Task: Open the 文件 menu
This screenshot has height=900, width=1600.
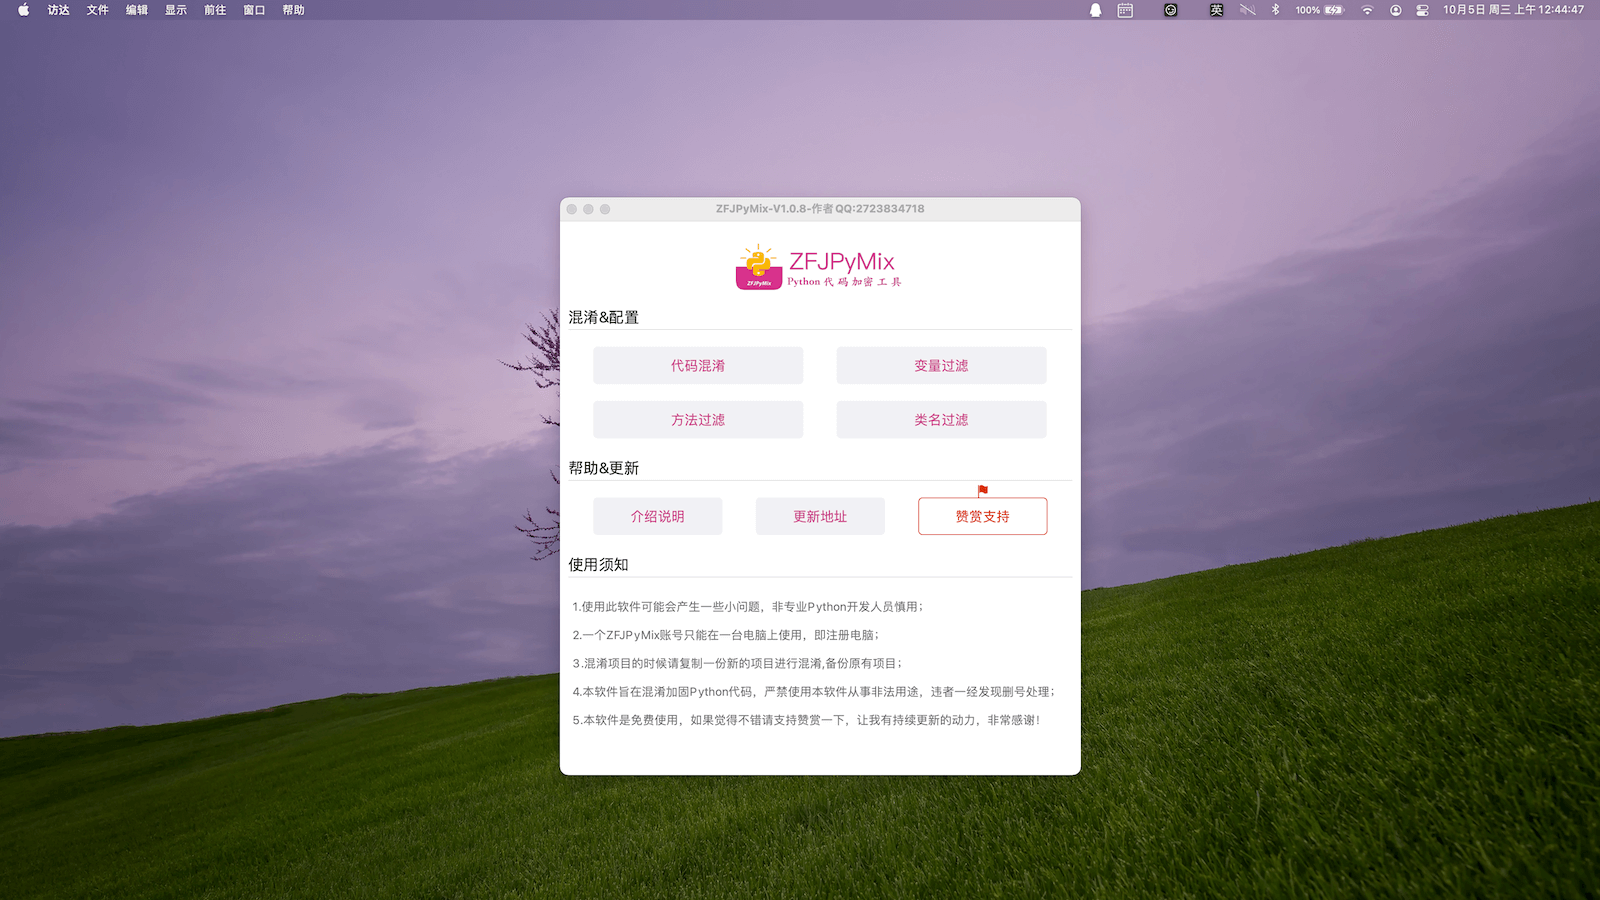Action: [97, 10]
